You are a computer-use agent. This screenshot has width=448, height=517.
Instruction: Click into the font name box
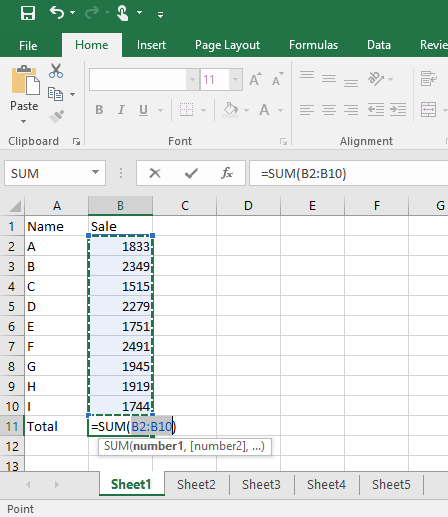138,79
